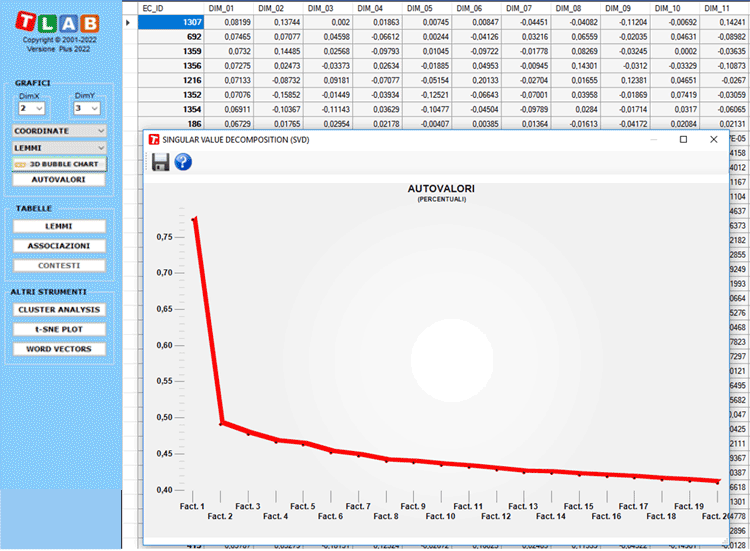
Task: Click cell value -0,11143
Action: tap(328, 110)
